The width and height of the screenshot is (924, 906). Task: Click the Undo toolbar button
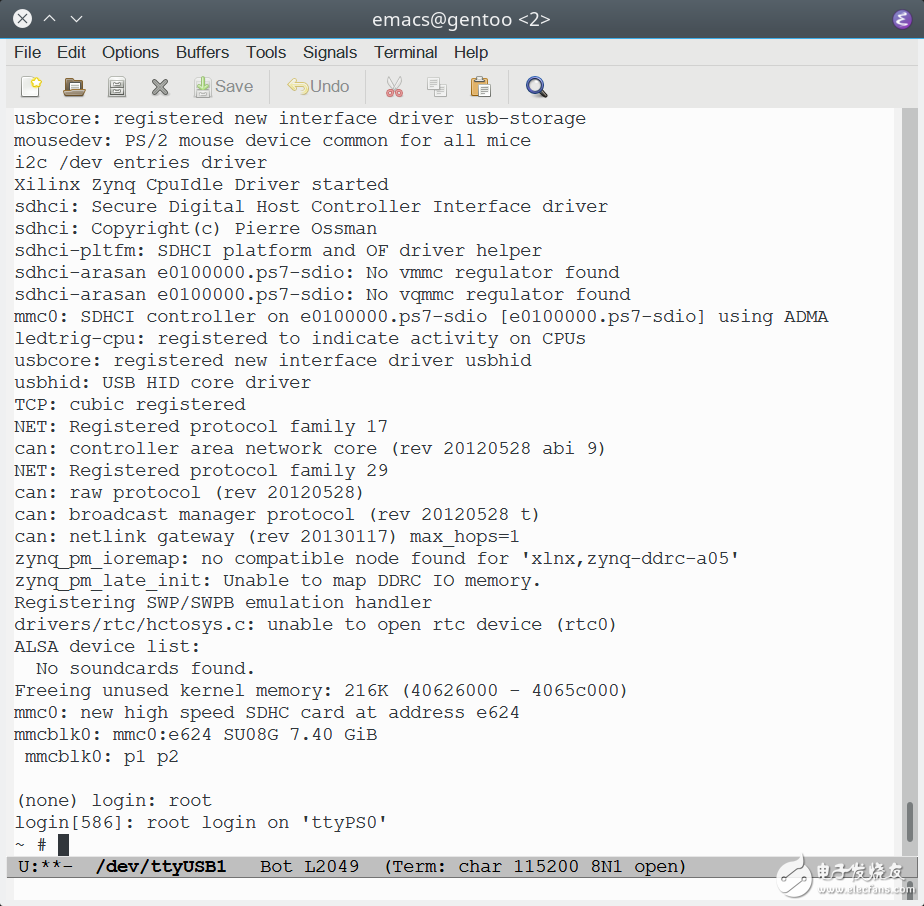(x=318, y=87)
